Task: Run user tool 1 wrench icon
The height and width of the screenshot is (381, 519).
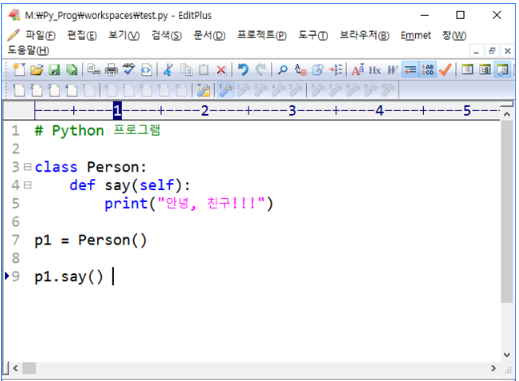Action: 226,90
